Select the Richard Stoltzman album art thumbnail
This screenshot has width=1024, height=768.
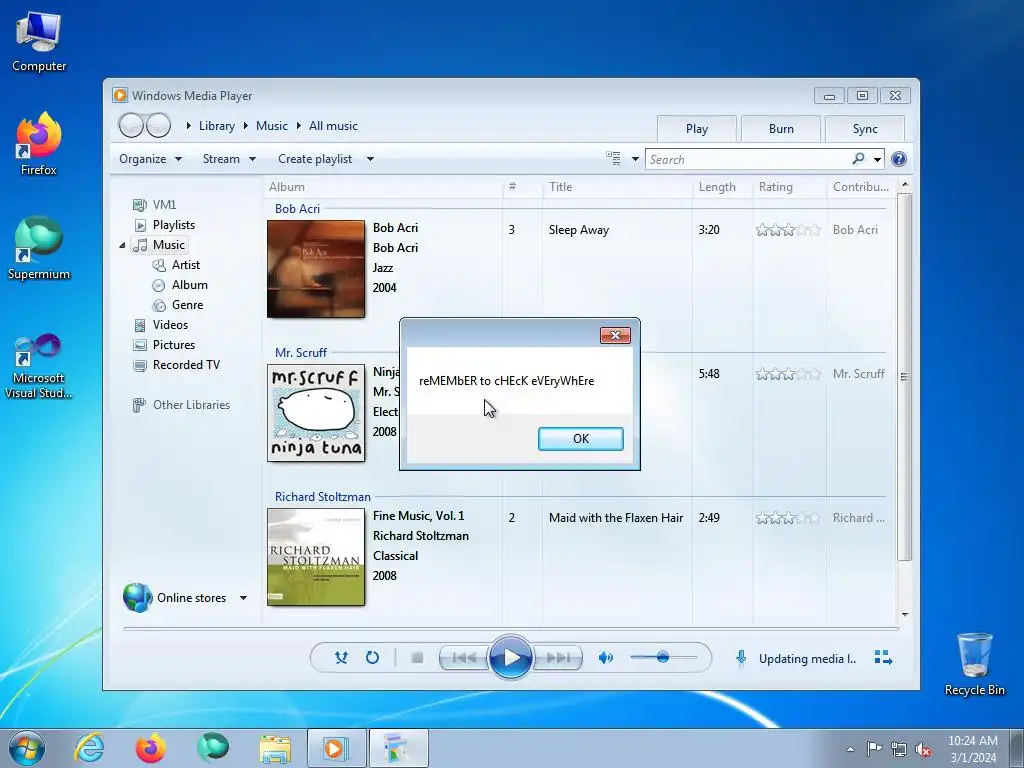[316, 557]
